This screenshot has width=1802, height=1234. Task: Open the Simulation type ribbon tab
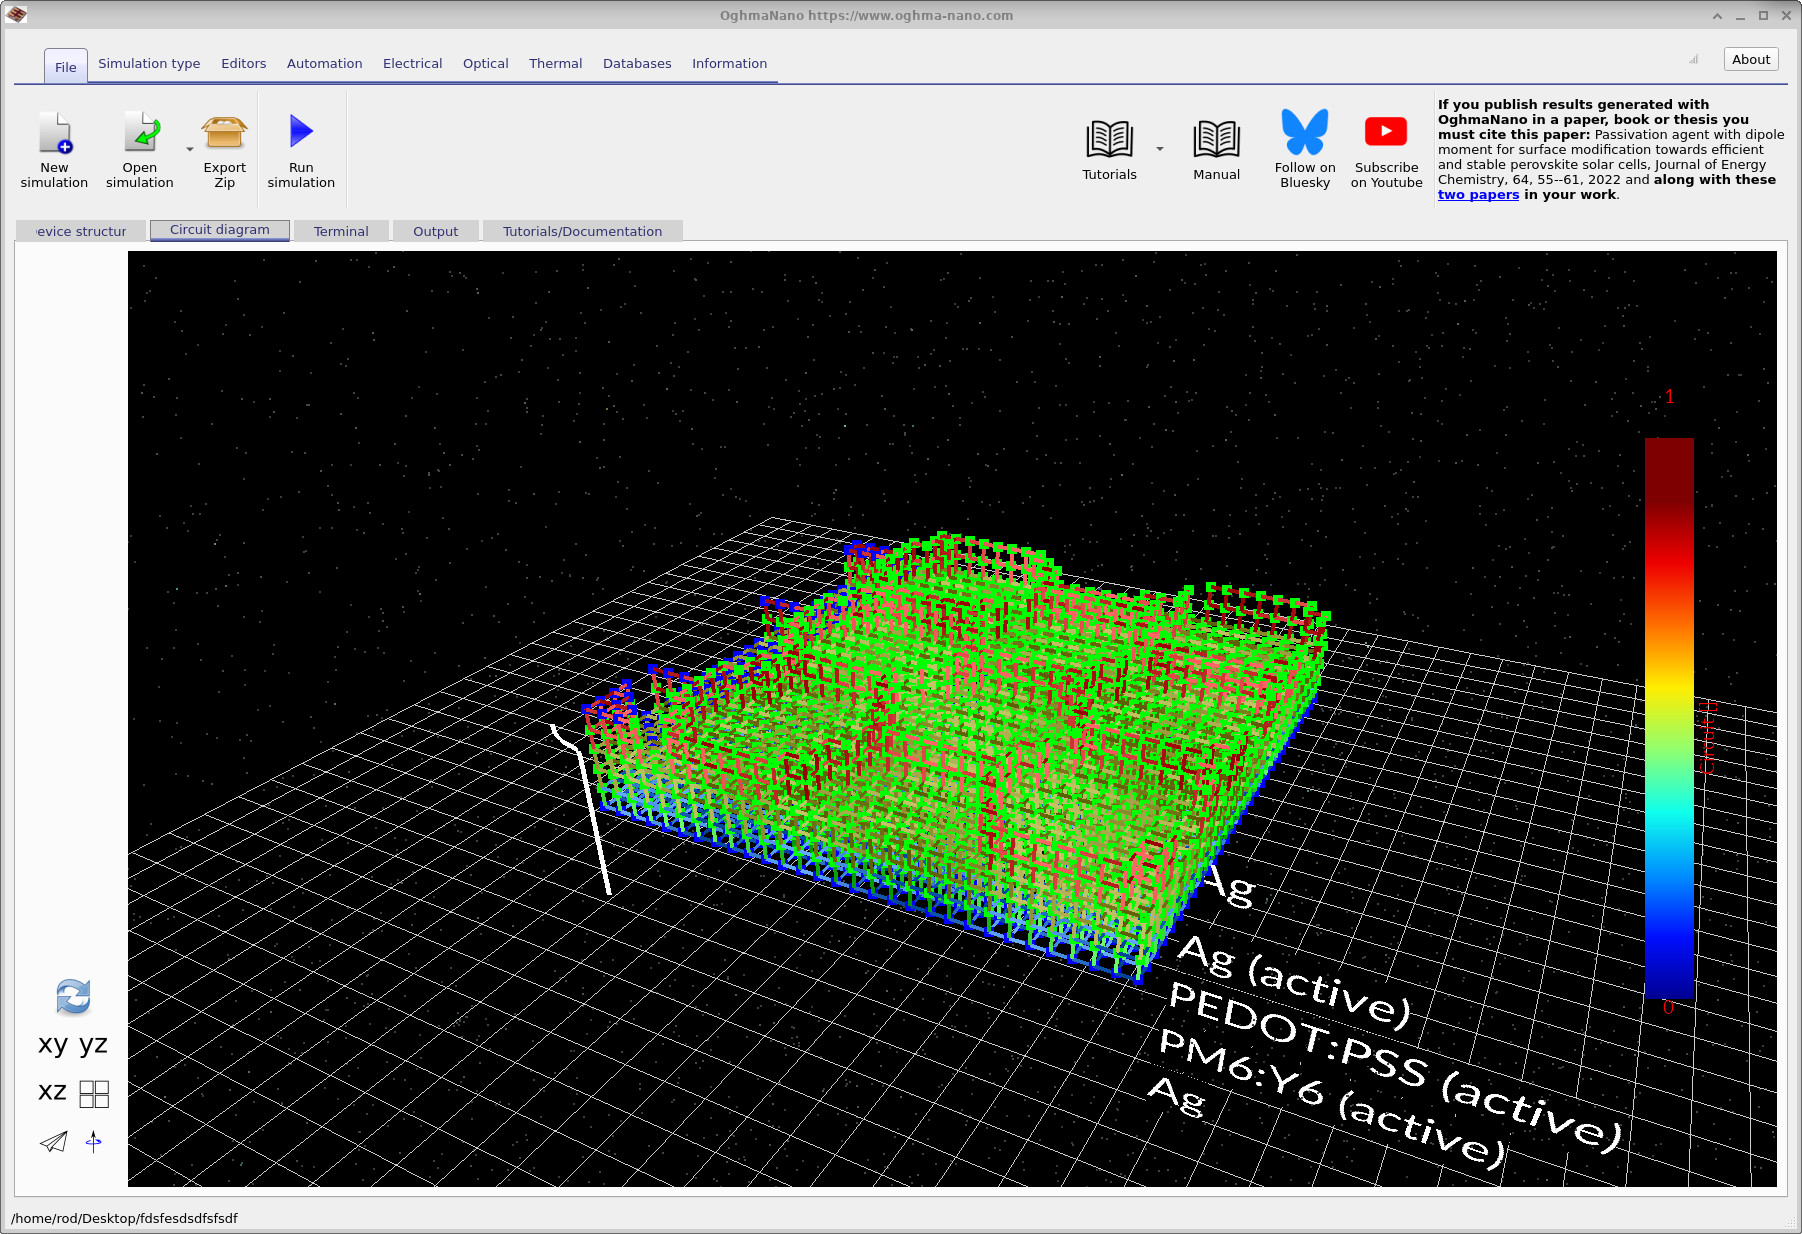point(149,63)
